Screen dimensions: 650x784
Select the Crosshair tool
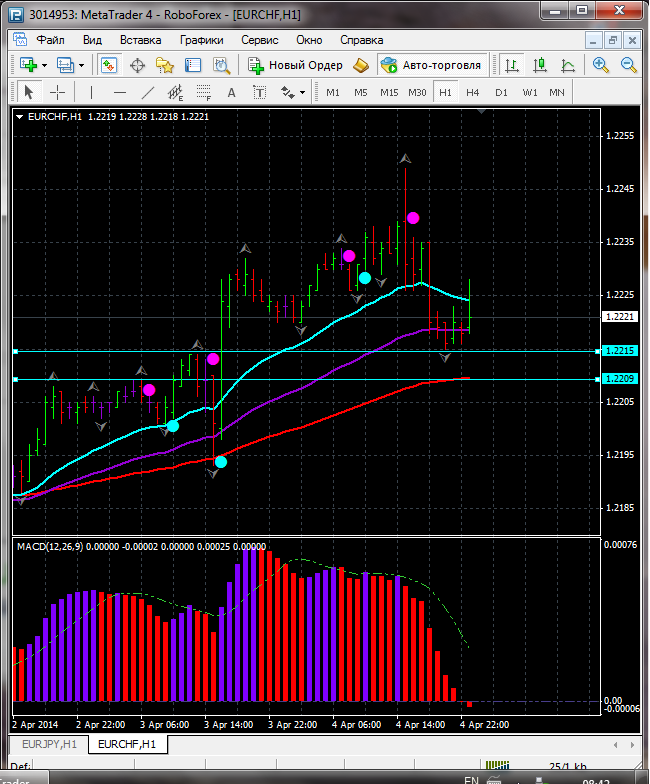(x=58, y=92)
